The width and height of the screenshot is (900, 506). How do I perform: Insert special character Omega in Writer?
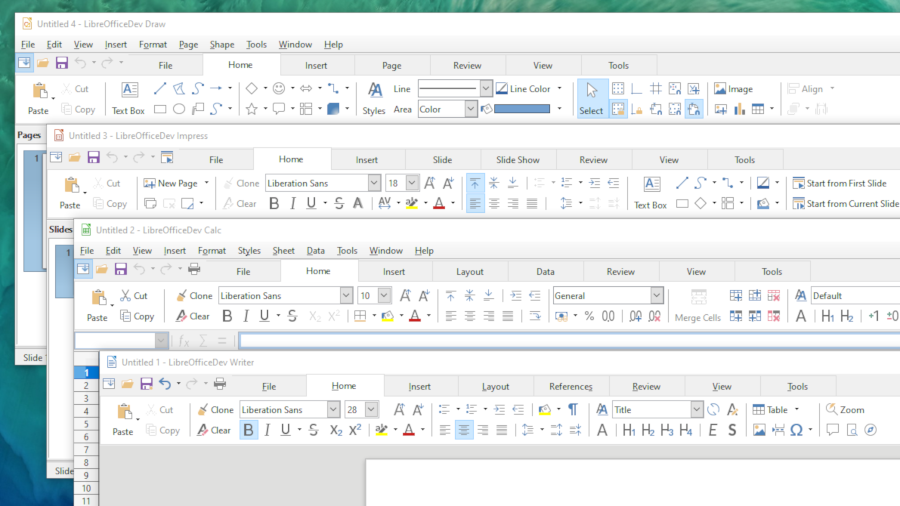pyautogui.click(x=797, y=430)
